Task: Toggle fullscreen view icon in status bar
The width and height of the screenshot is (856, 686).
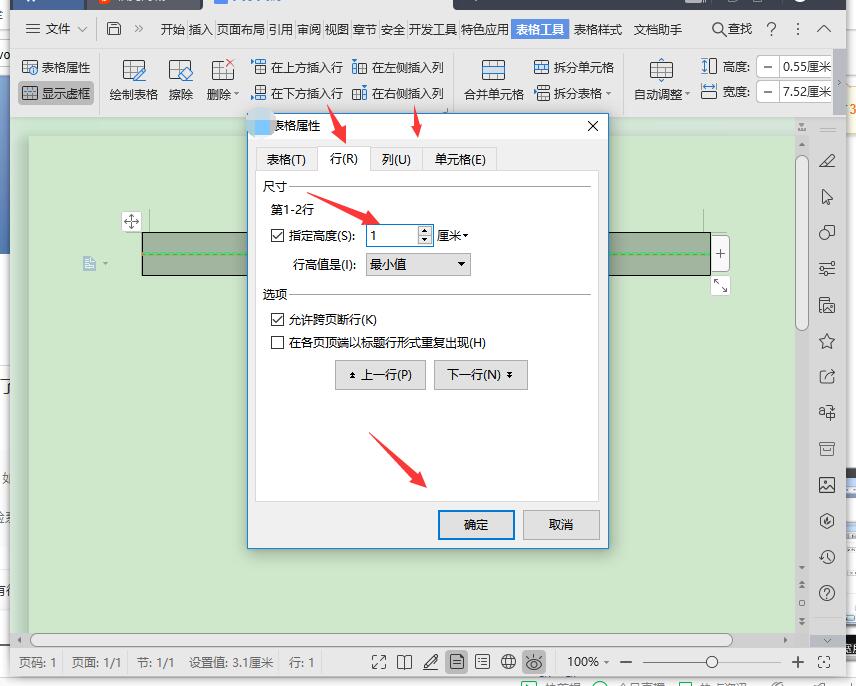Action: (379, 662)
